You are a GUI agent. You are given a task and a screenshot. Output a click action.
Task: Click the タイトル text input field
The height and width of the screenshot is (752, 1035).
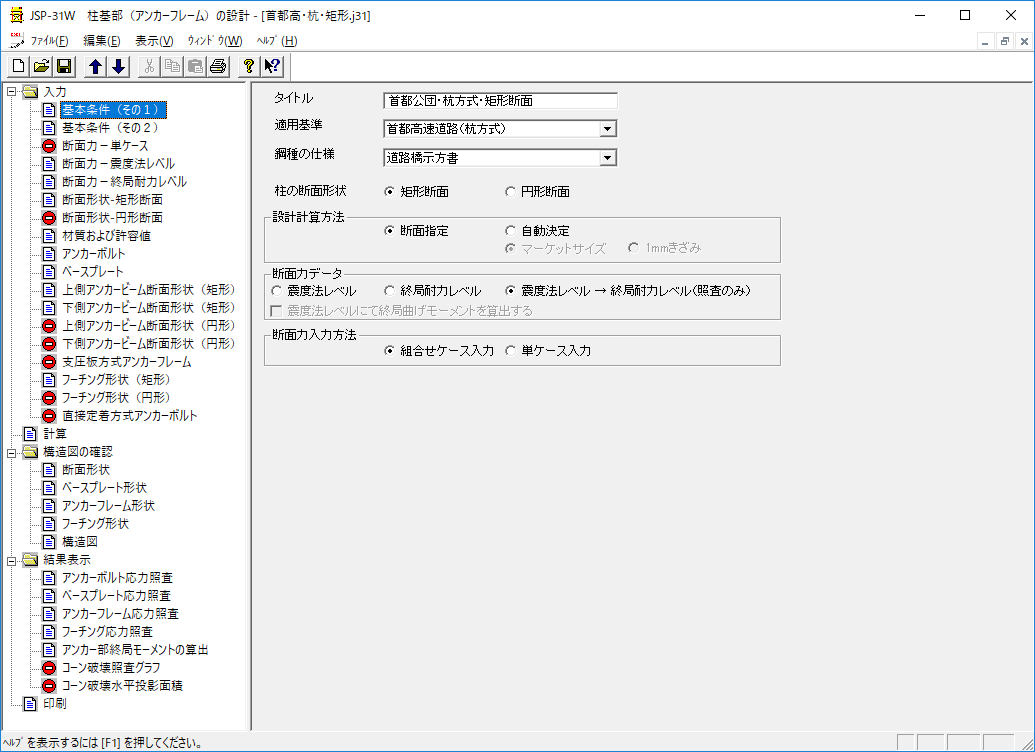pyautogui.click(x=500, y=101)
